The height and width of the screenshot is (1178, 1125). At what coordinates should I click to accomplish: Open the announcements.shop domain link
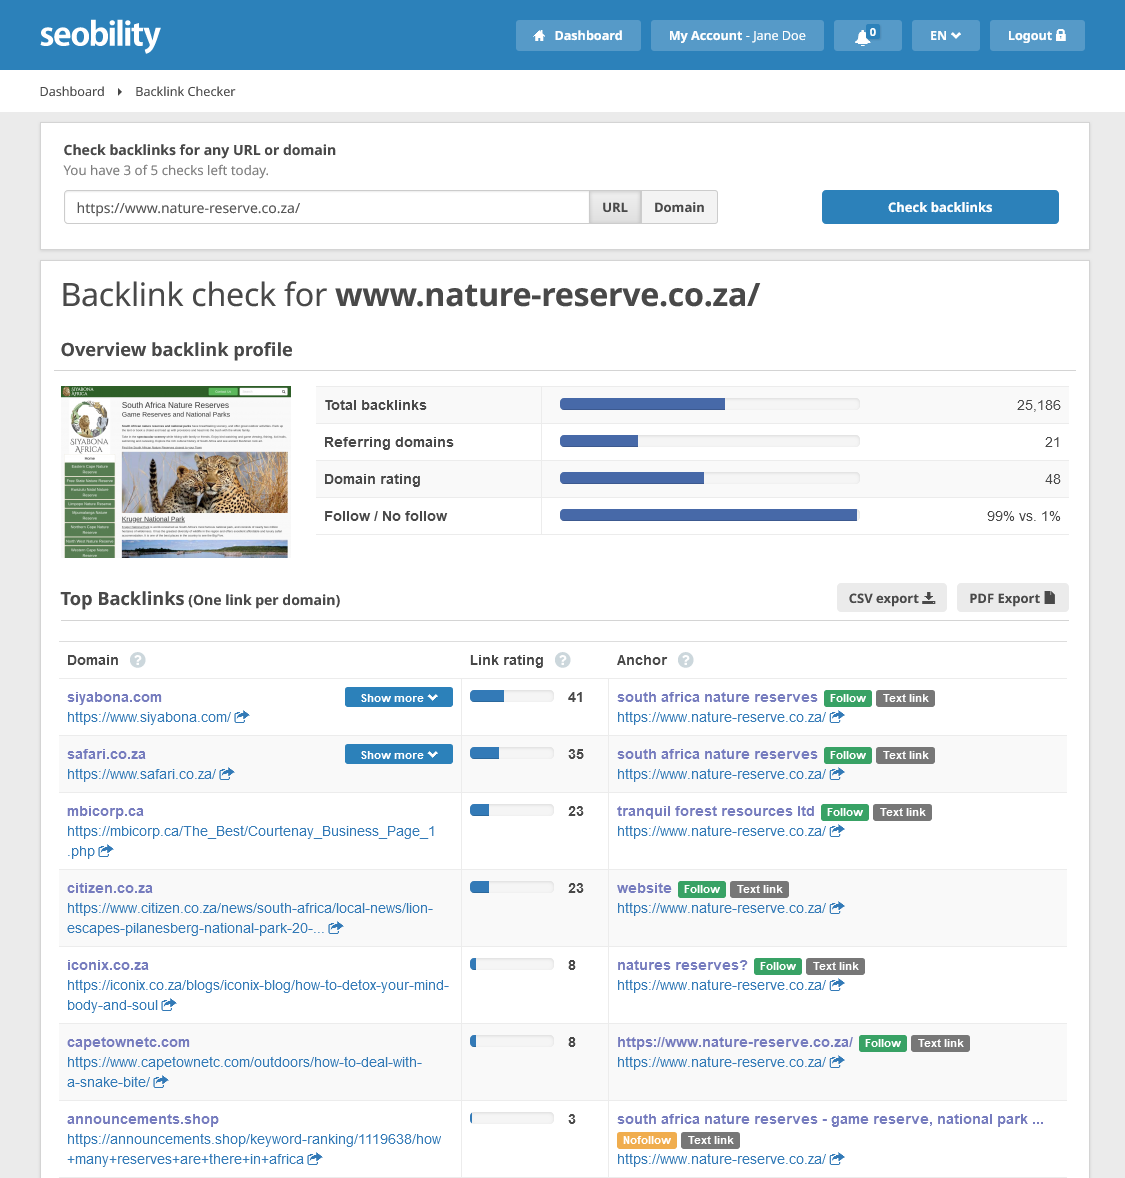pyautogui.click(x=143, y=1119)
